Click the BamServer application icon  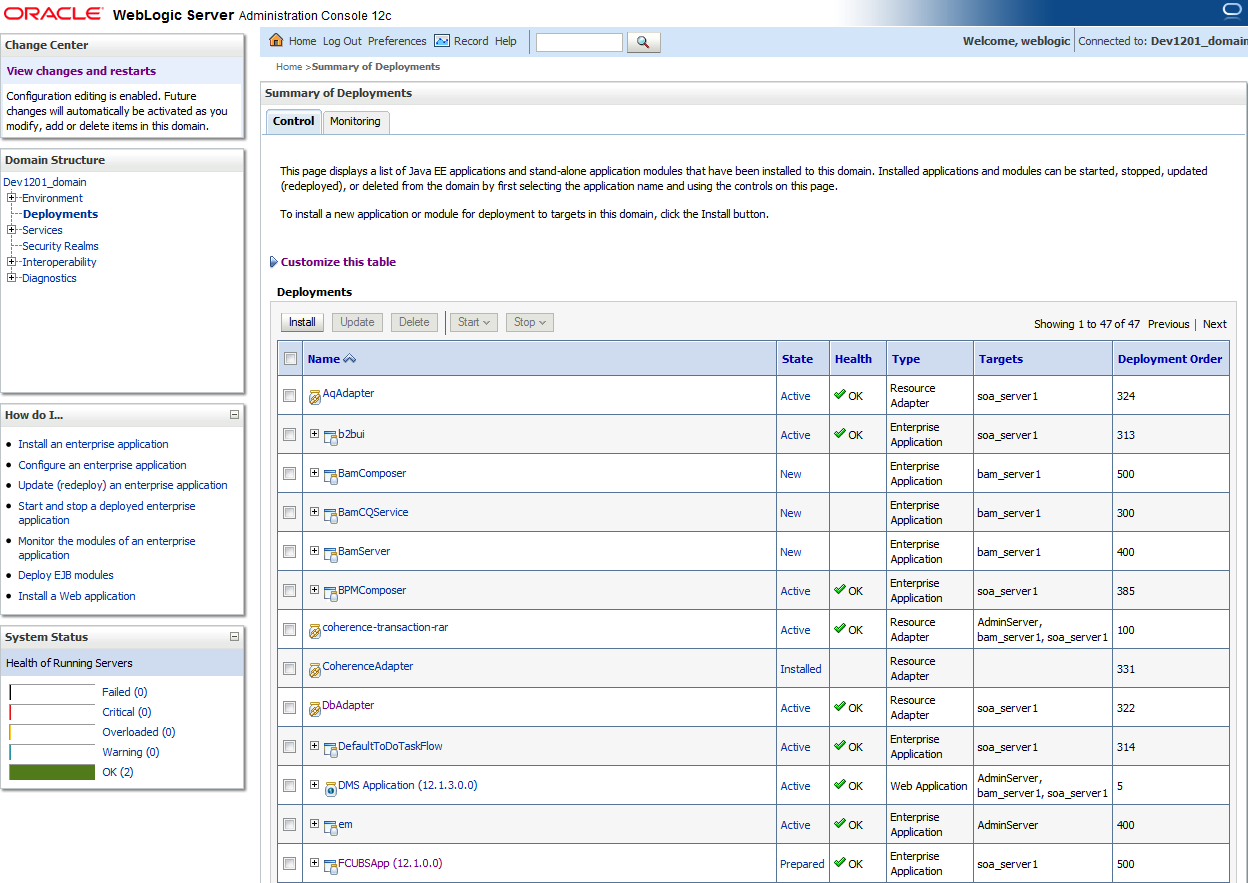pos(331,553)
